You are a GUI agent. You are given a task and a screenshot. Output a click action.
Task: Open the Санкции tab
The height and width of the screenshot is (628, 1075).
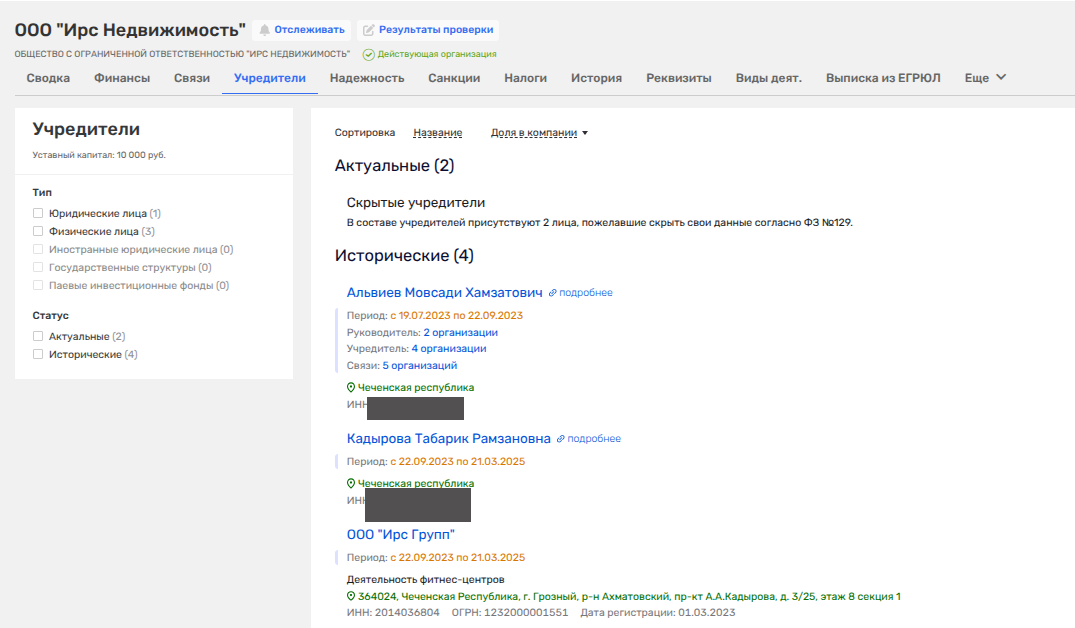(x=454, y=78)
